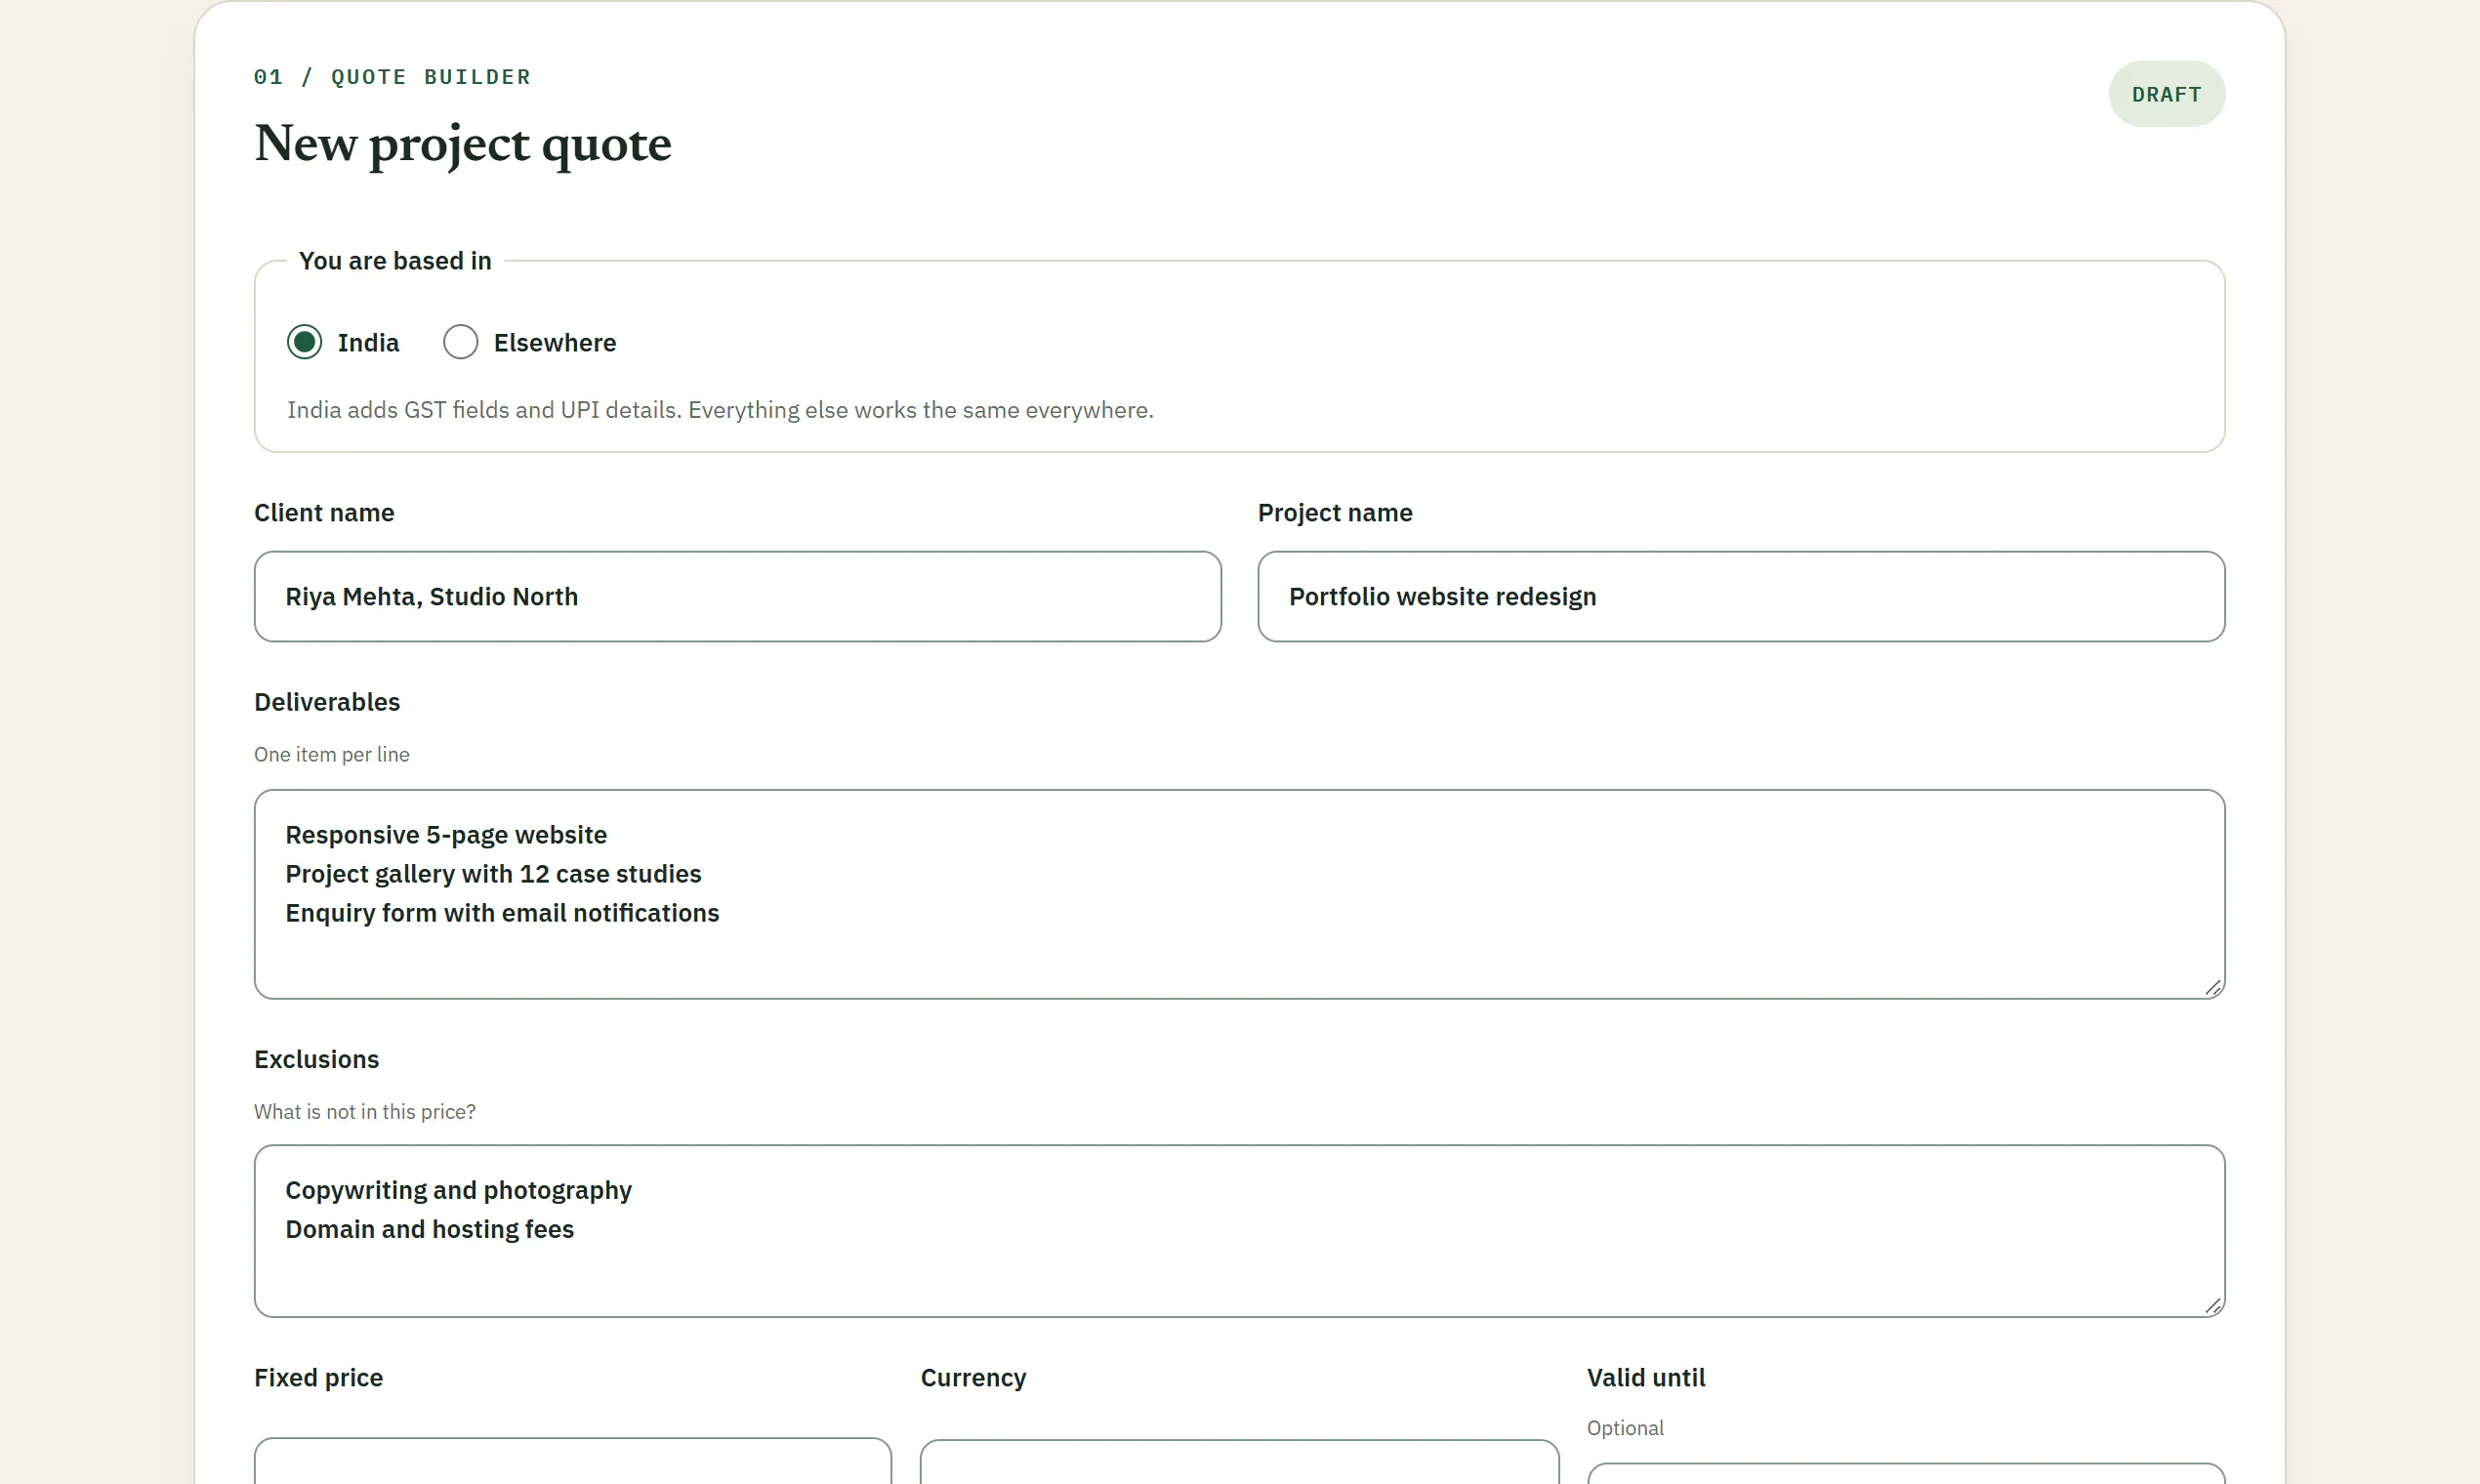The height and width of the screenshot is (1484, 2480).
Task: Click the 'Optional' hint under Valid until
Action: click(1625, 1428)
